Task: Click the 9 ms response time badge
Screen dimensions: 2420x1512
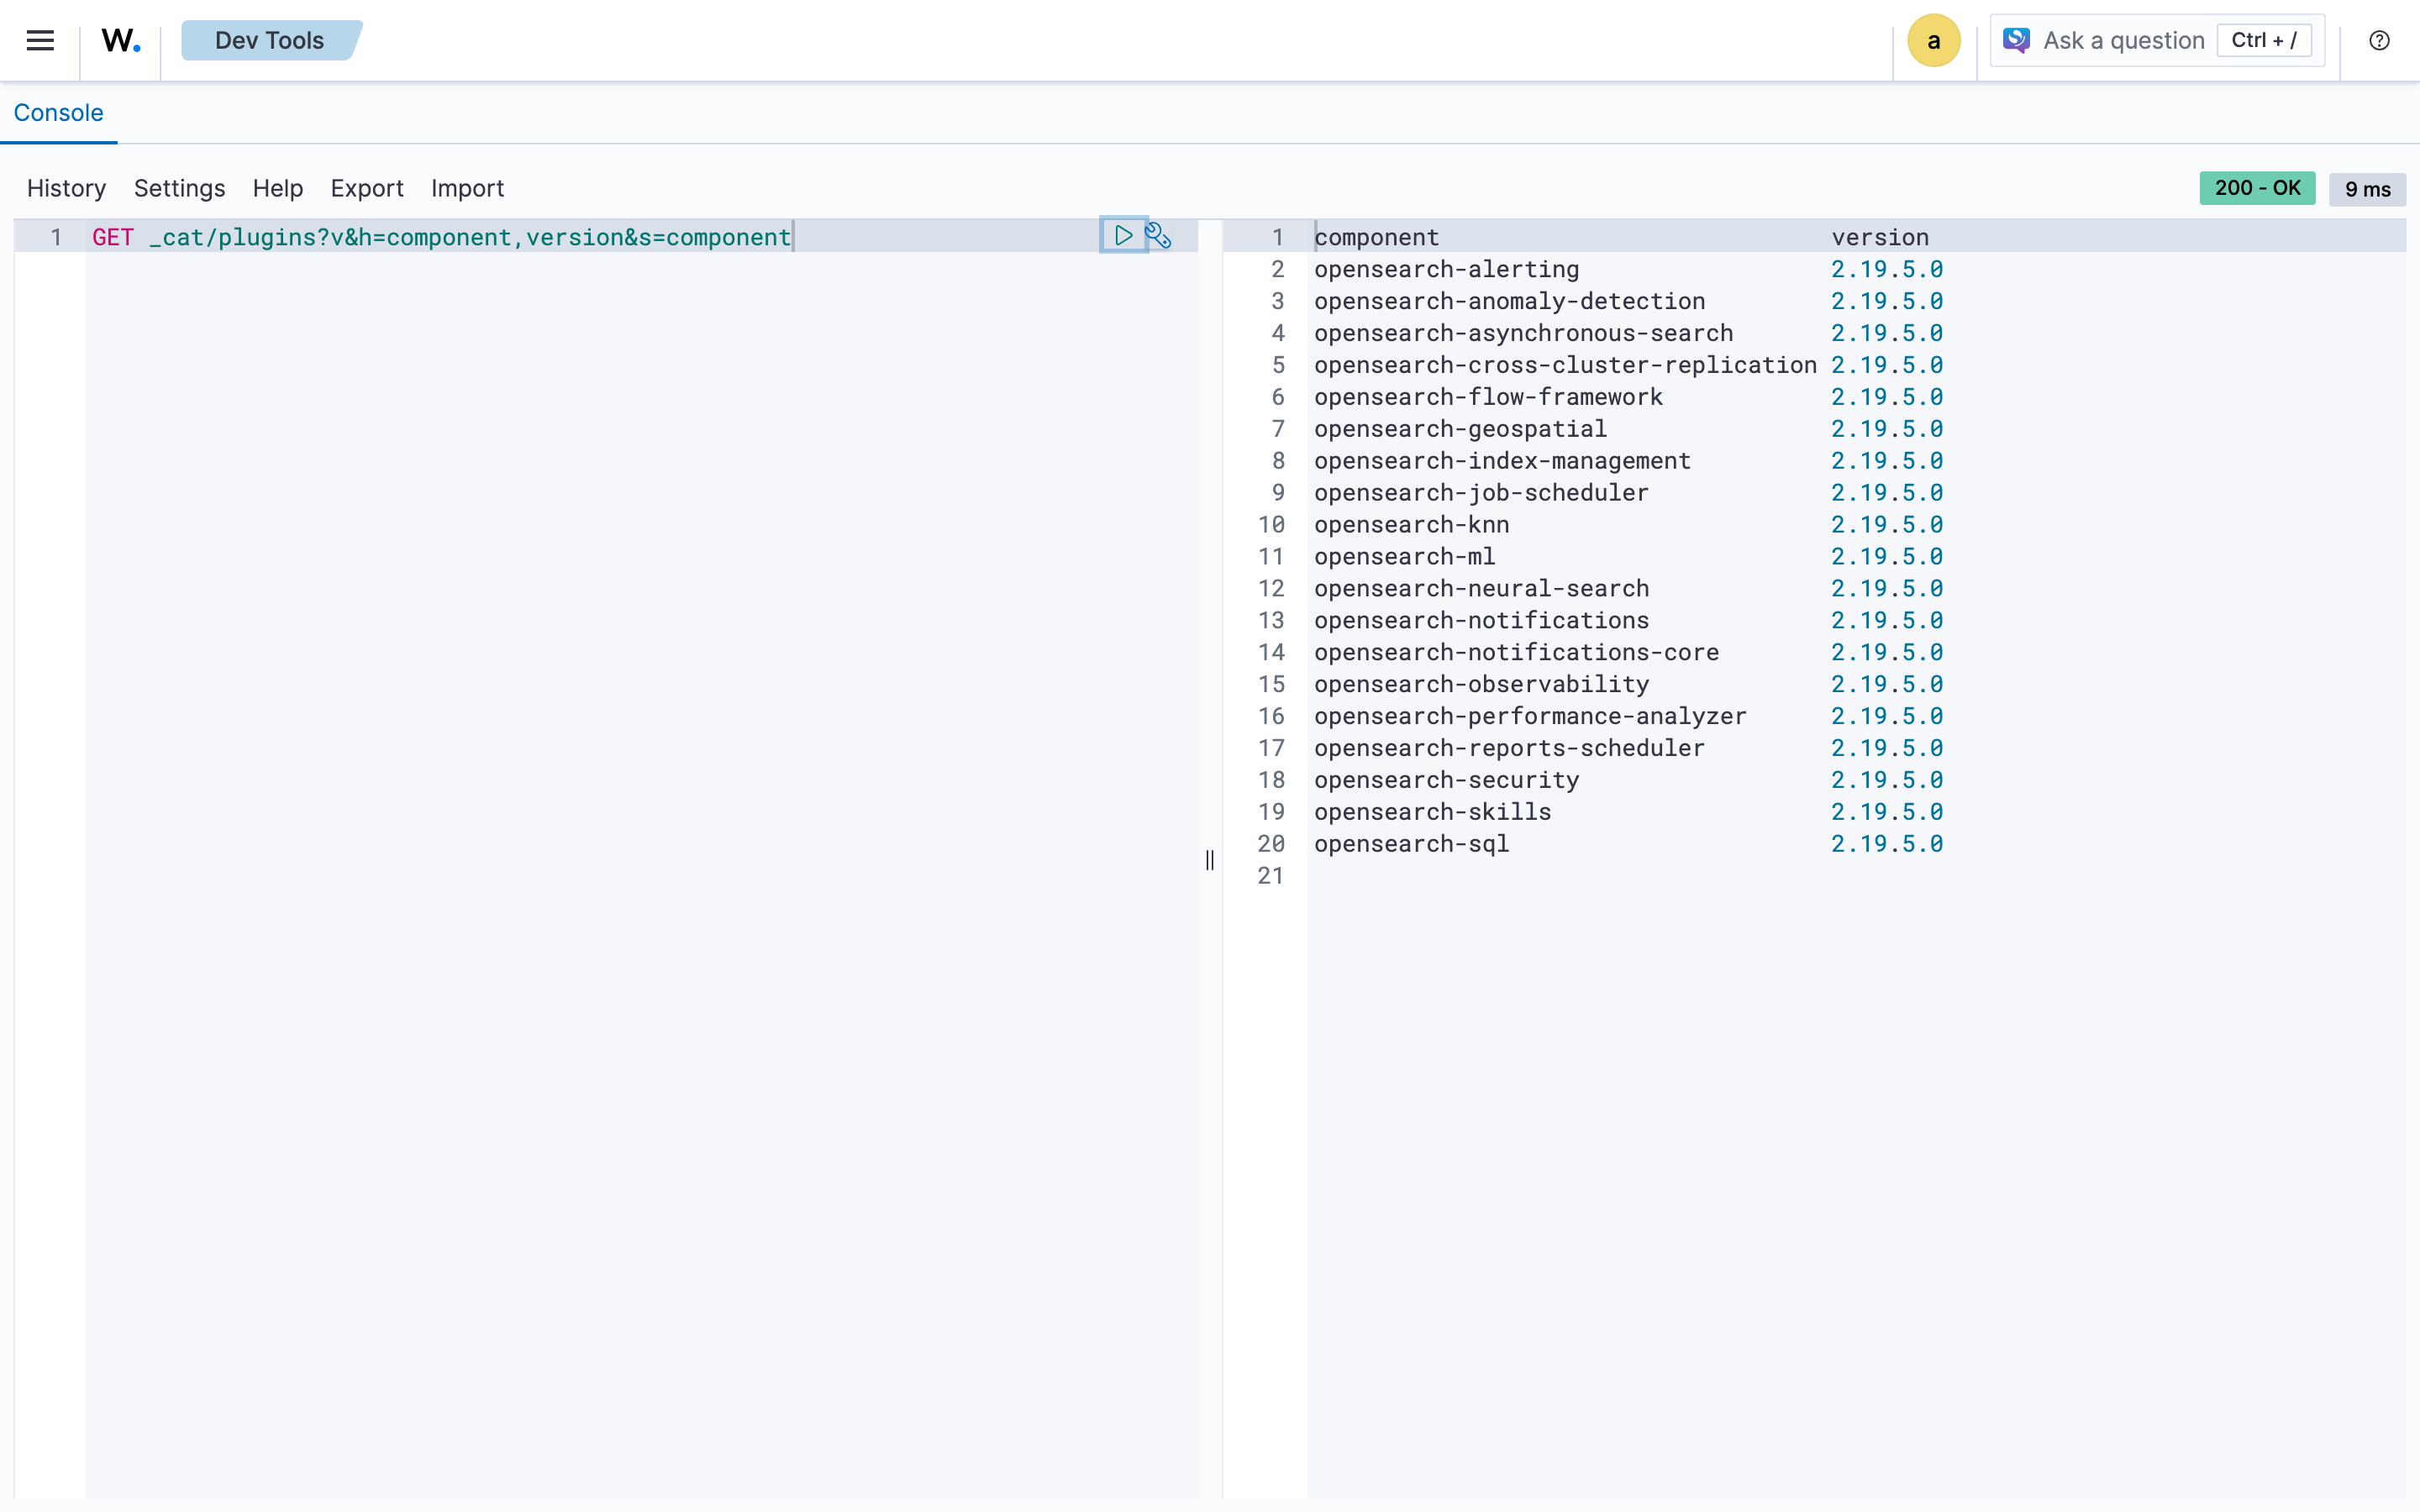Action: point(2367,189)
